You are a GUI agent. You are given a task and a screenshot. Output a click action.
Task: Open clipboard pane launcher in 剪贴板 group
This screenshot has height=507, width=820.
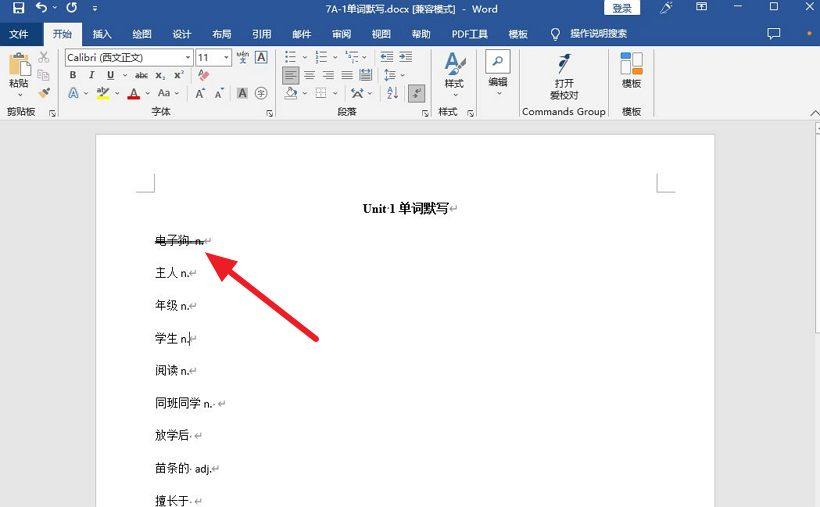(x=52, y=112)
